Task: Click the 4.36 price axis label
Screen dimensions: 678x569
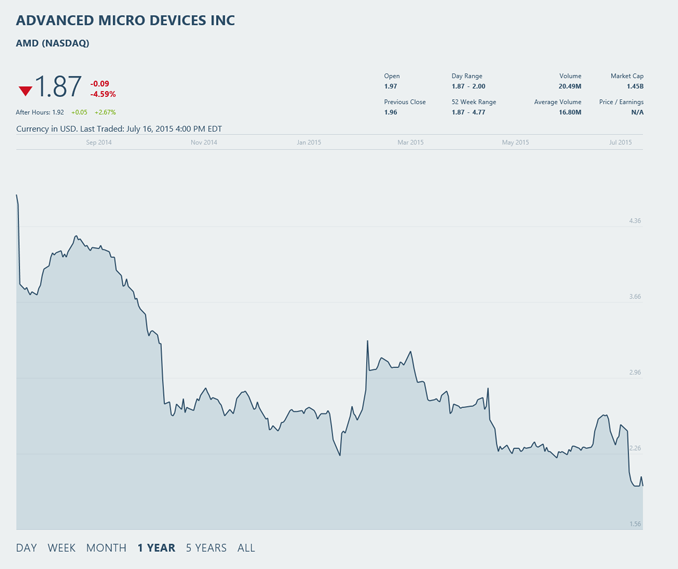Action: [635, 221]
